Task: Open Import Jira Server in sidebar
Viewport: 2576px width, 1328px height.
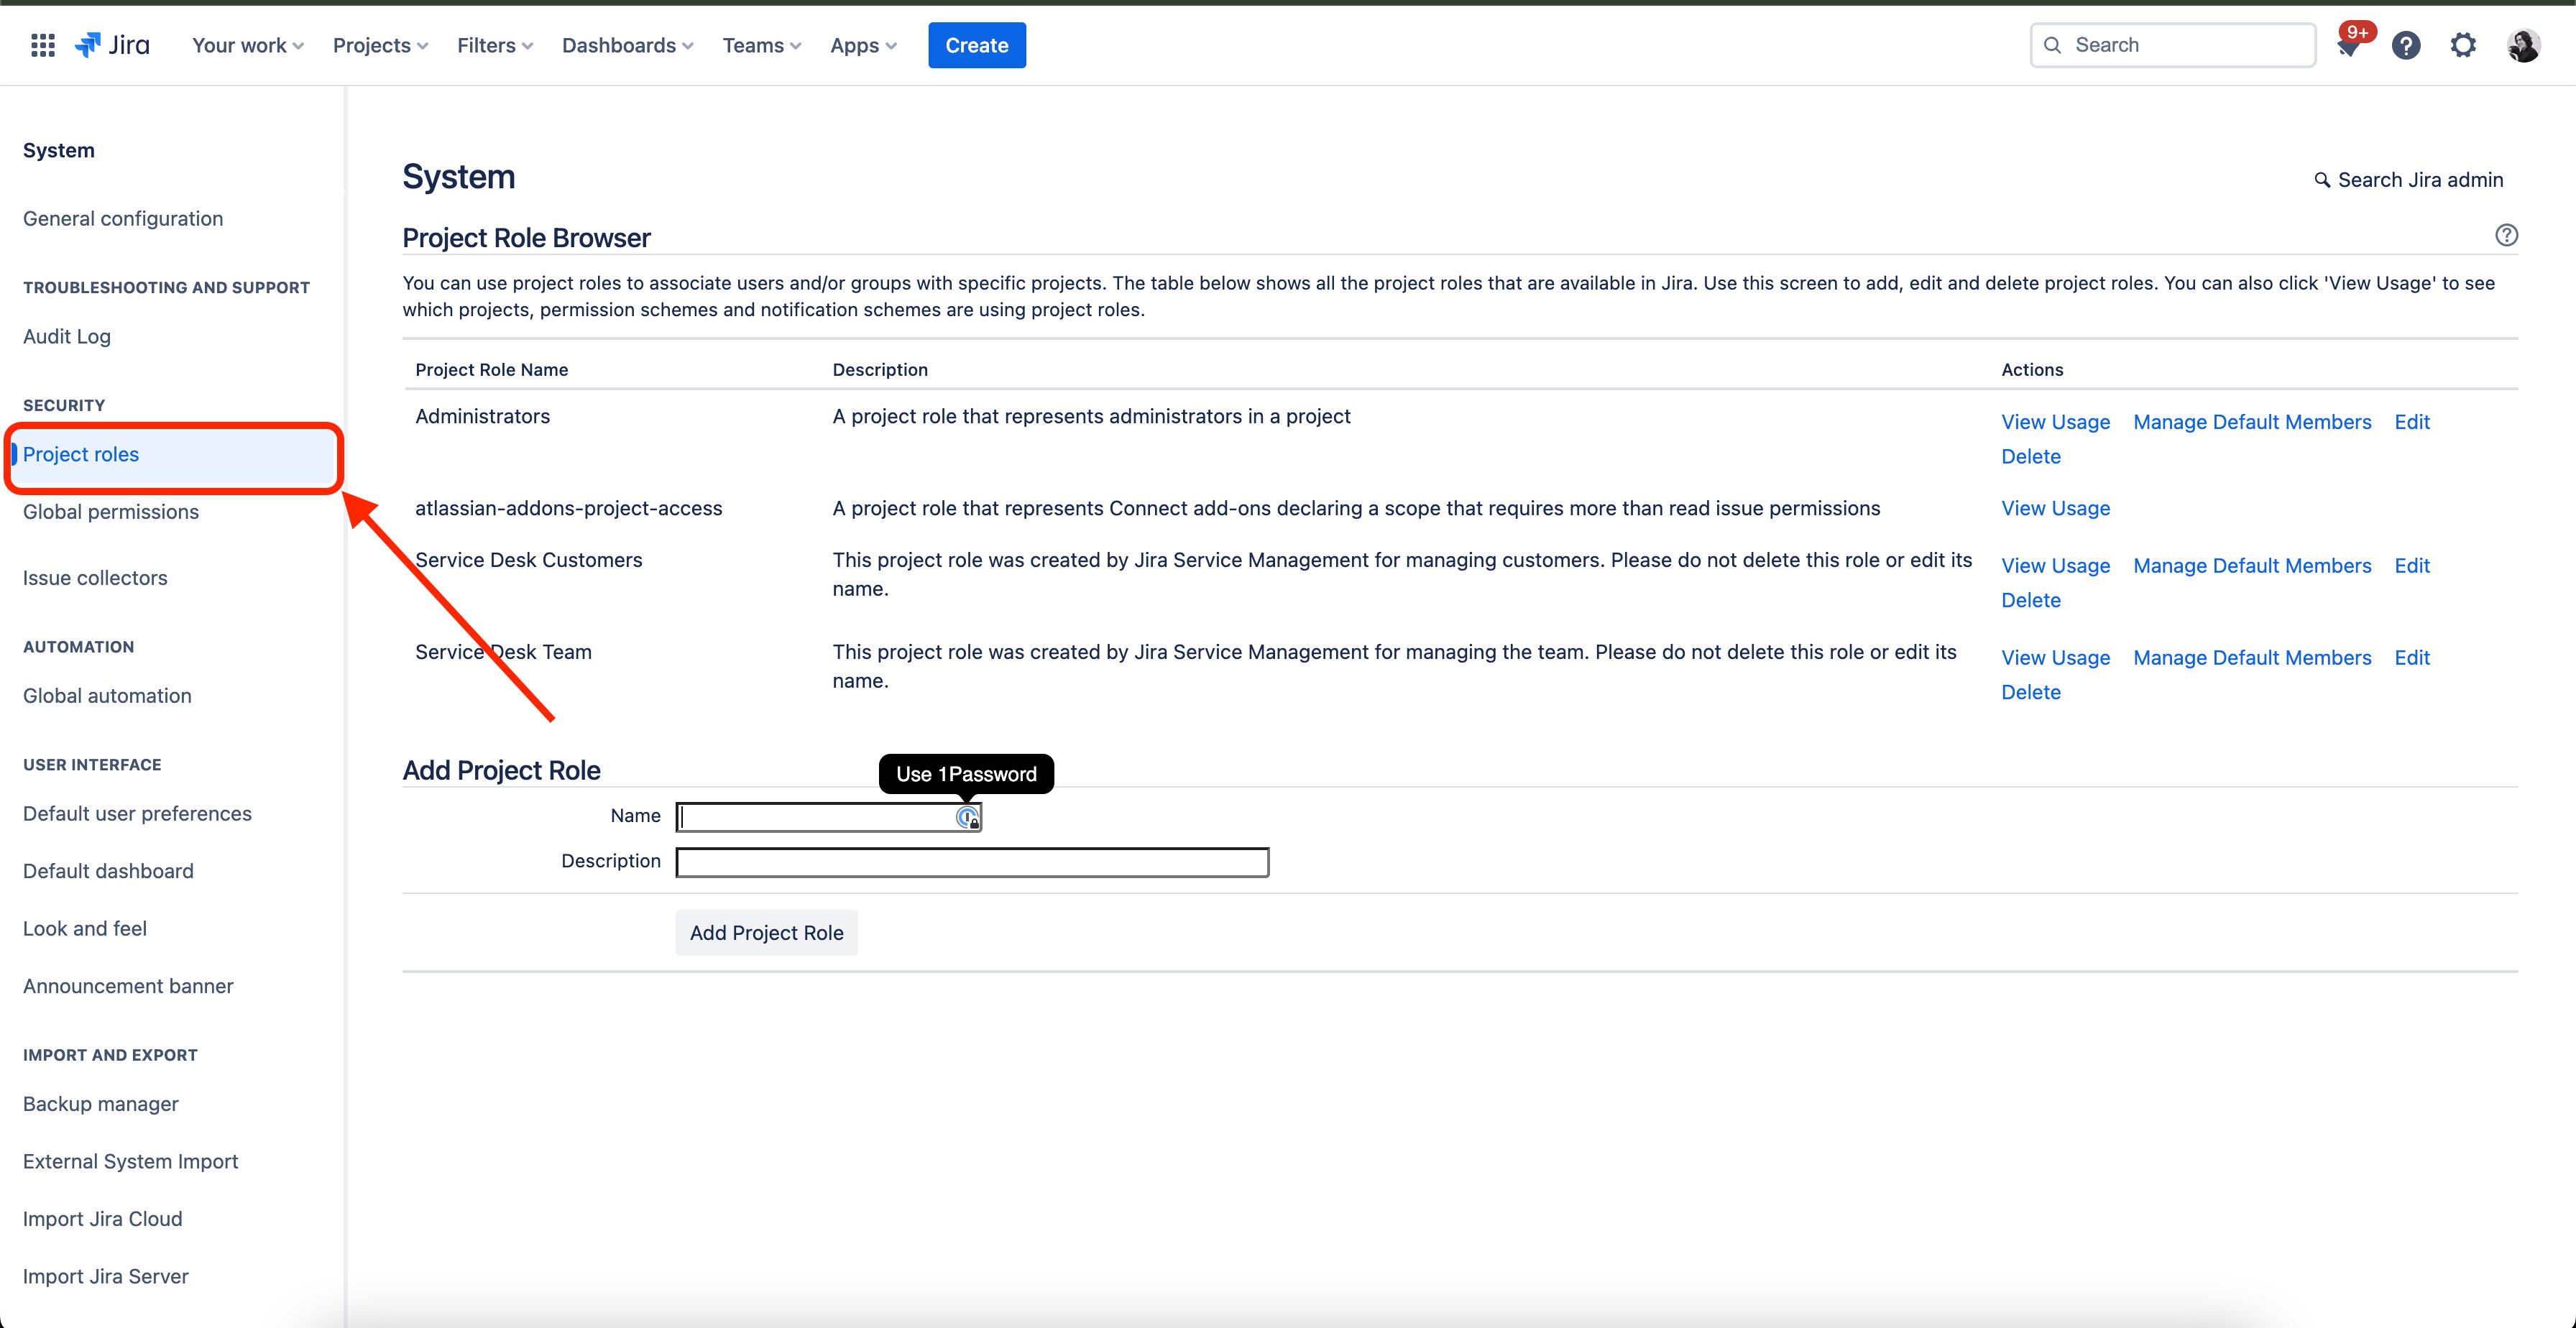Action: (x=105, y=1276)
